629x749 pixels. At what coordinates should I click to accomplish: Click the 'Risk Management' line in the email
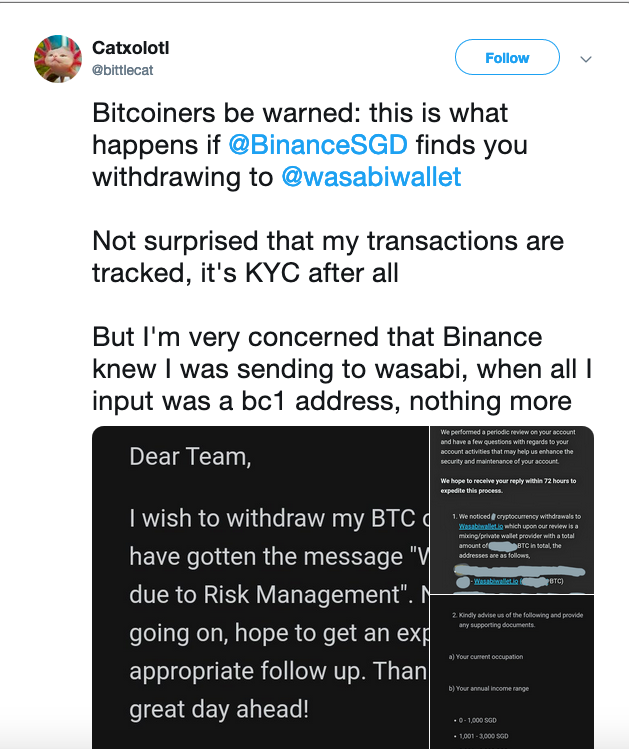(279, 595)
